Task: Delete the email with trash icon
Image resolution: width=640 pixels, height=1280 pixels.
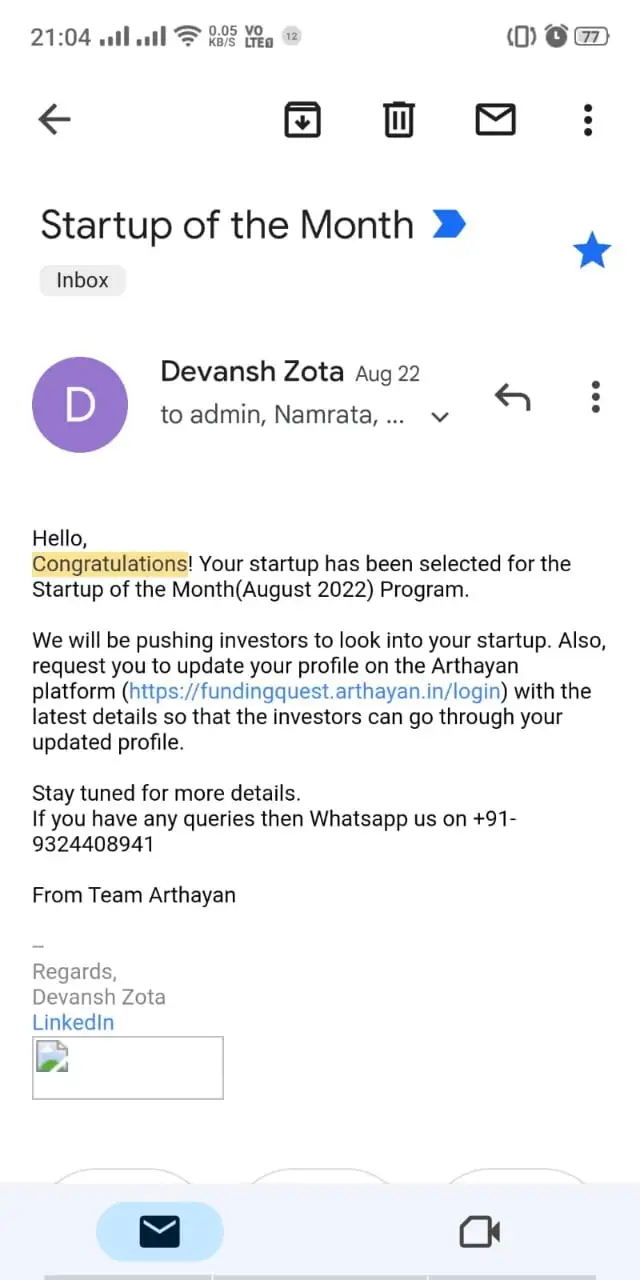Action: tap(399, 120)
